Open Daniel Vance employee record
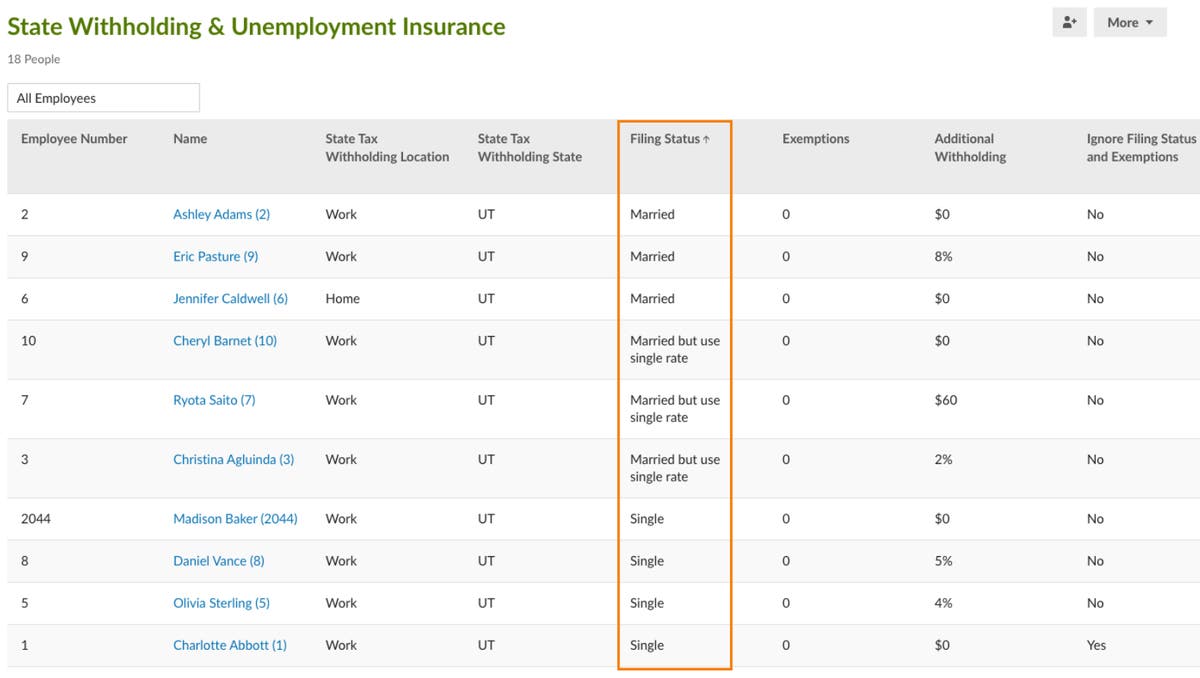 (x=218, y=561)
